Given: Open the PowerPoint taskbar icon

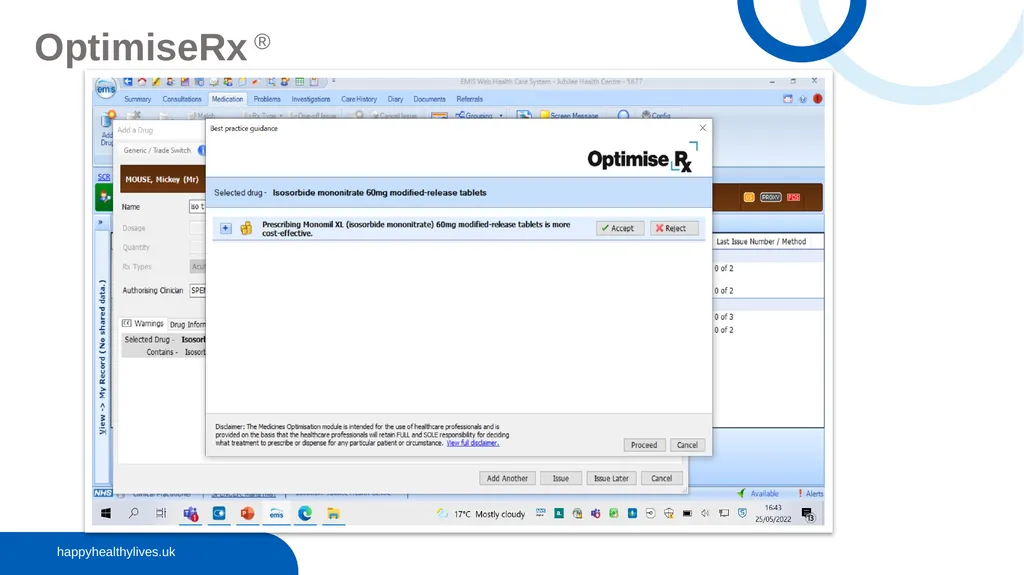Looking at the screenshot, I should pyautogui.click(x=247, y=514).
